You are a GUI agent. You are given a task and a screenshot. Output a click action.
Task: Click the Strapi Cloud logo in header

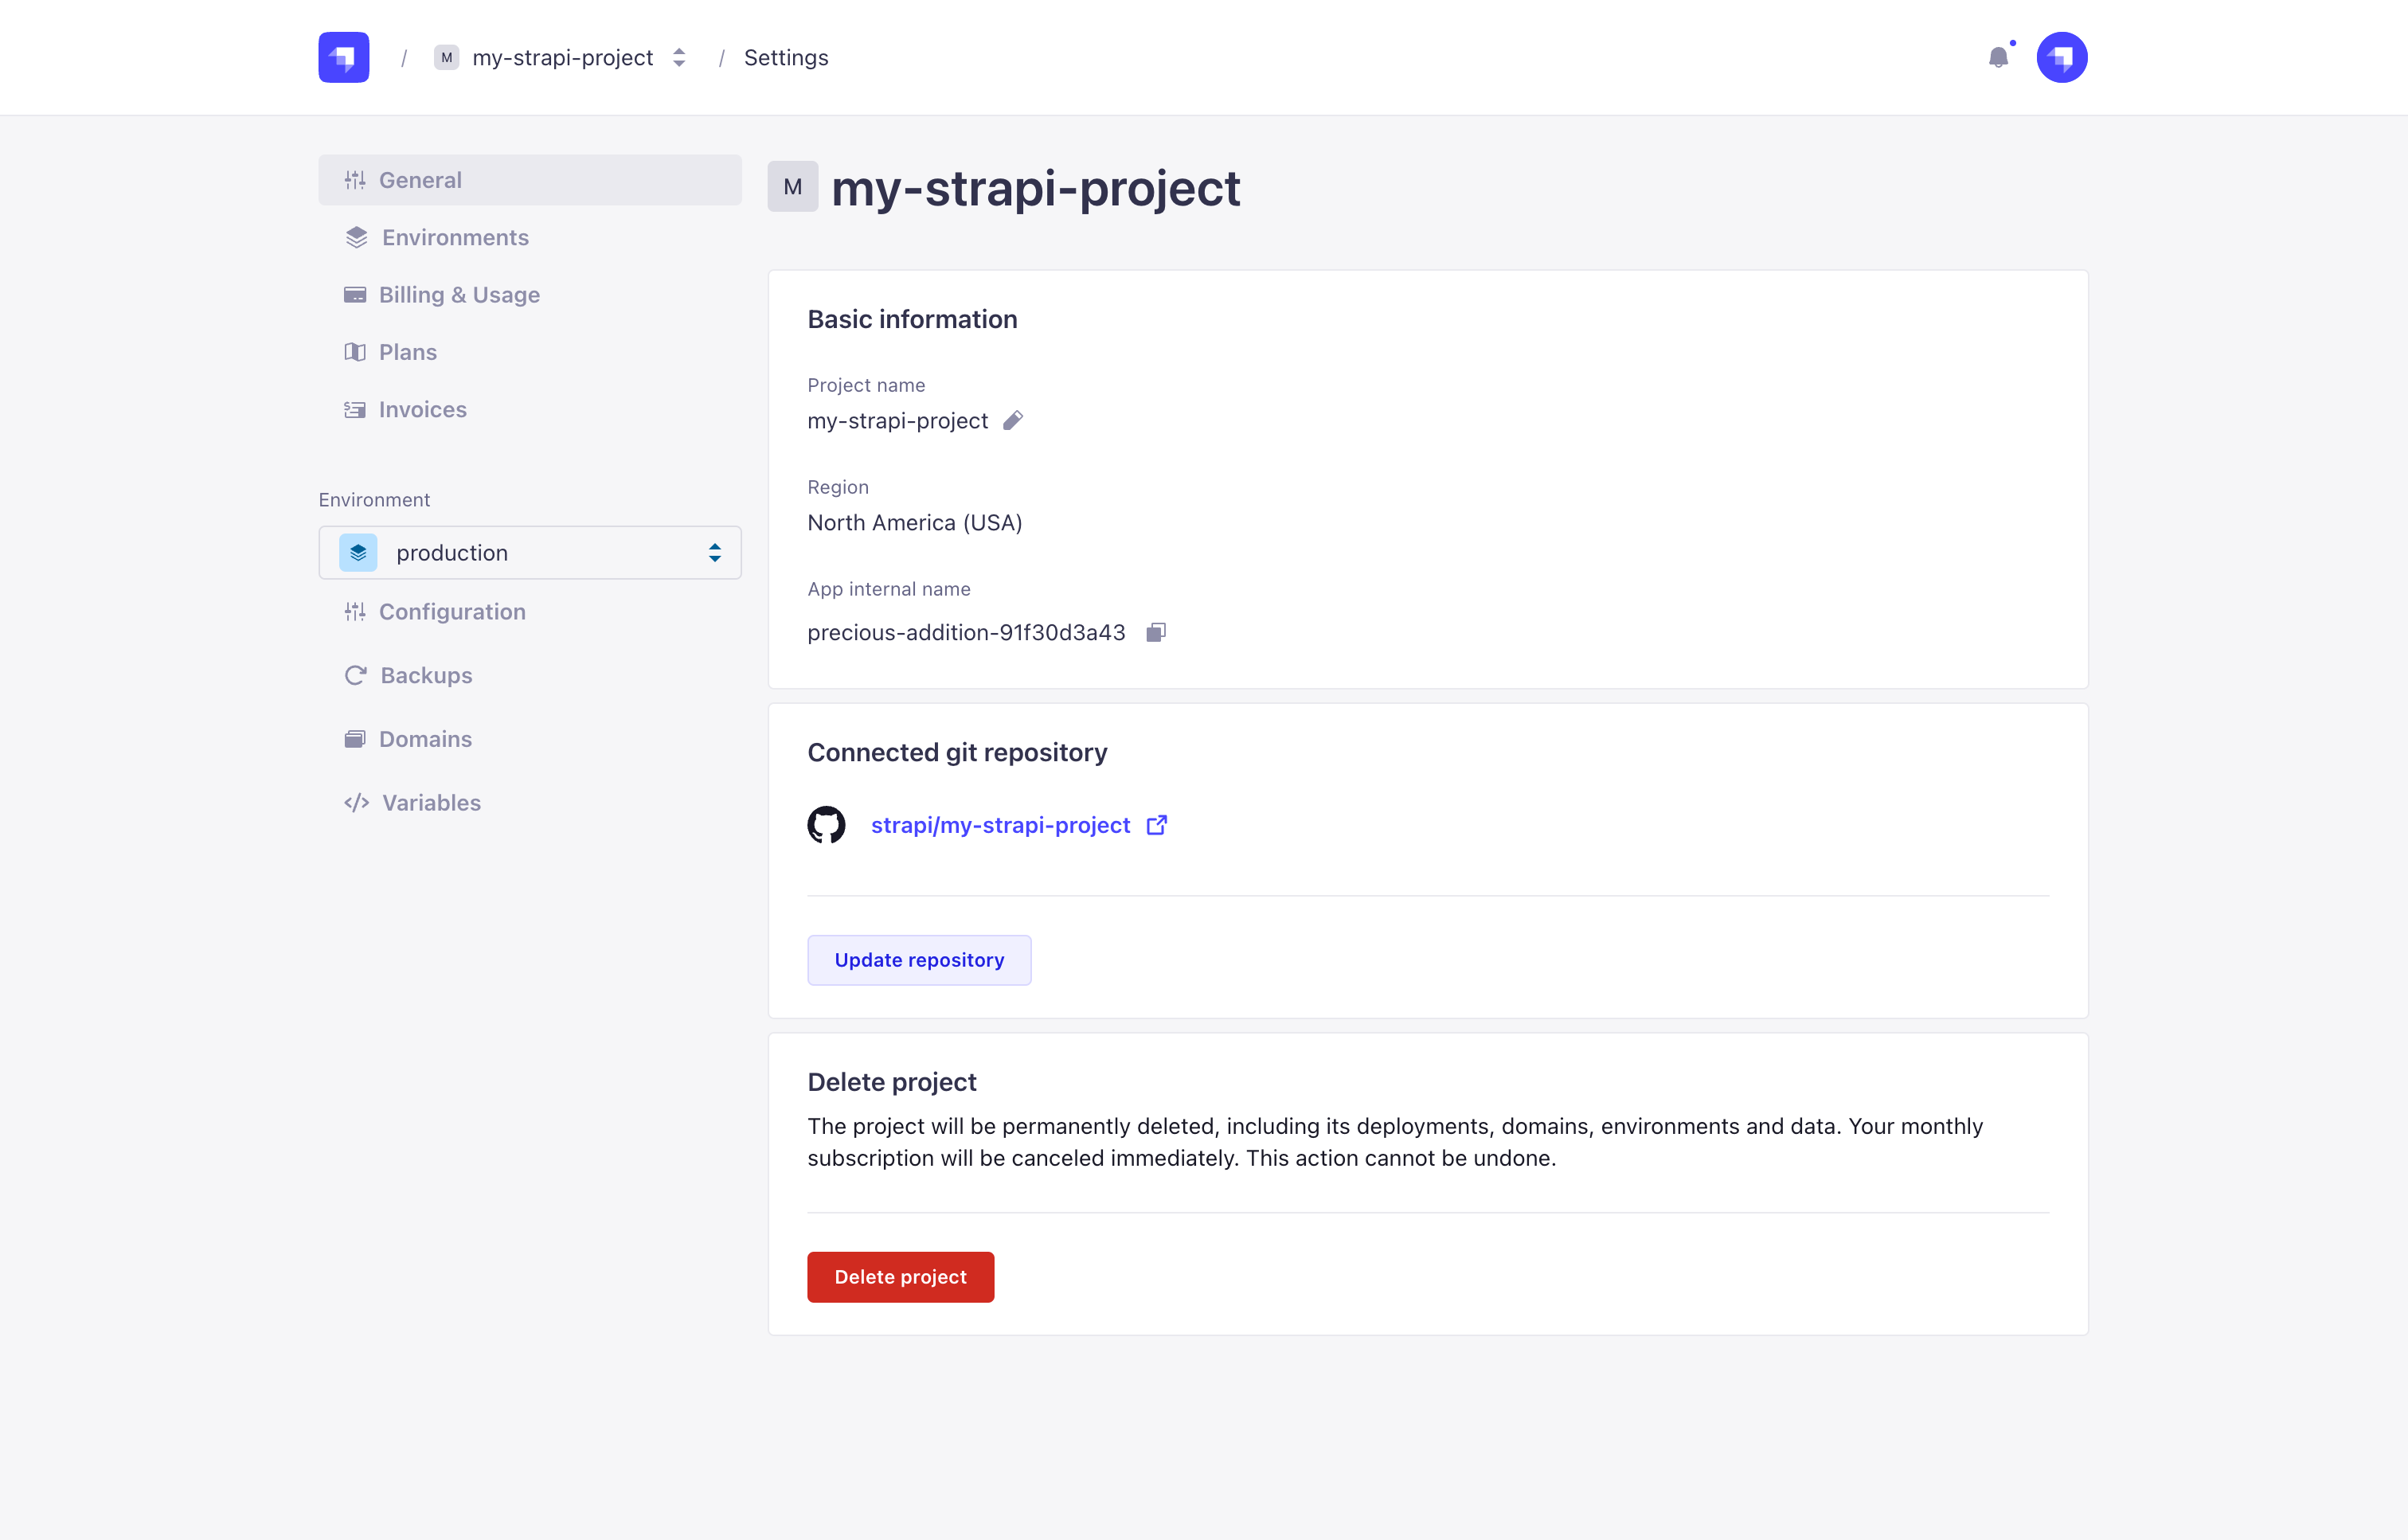click(343, 57)
